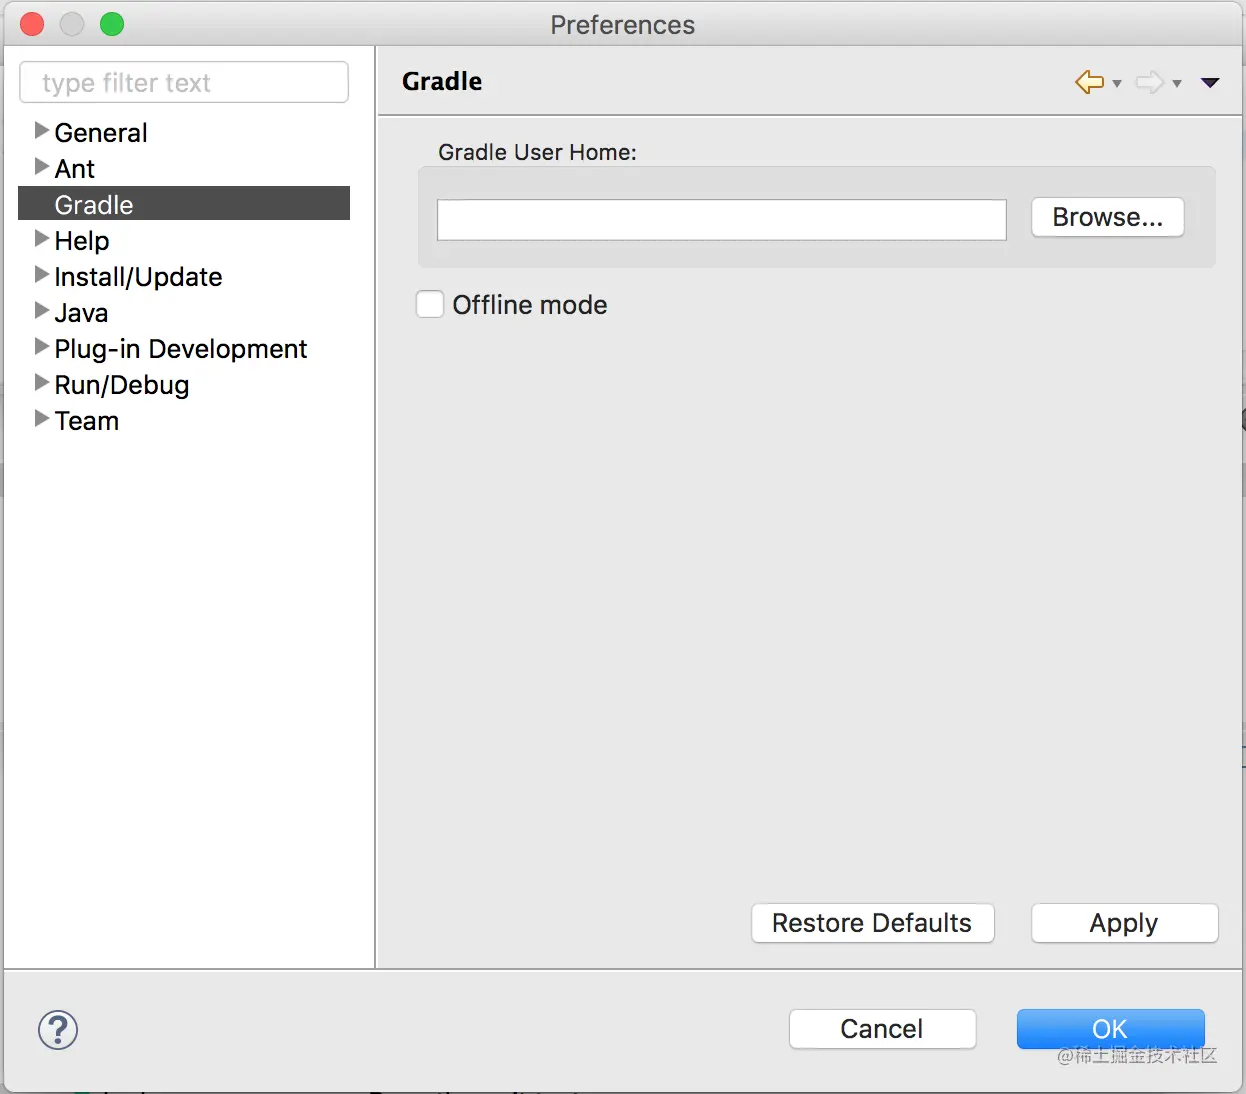Focus the Gradle User Home field

[x=721, y=220]
